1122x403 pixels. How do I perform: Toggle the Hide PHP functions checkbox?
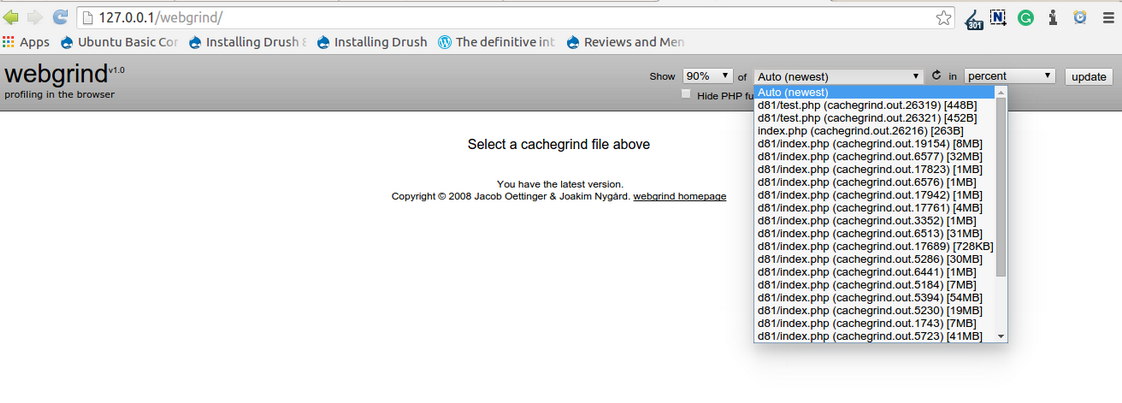pos(686,94)
